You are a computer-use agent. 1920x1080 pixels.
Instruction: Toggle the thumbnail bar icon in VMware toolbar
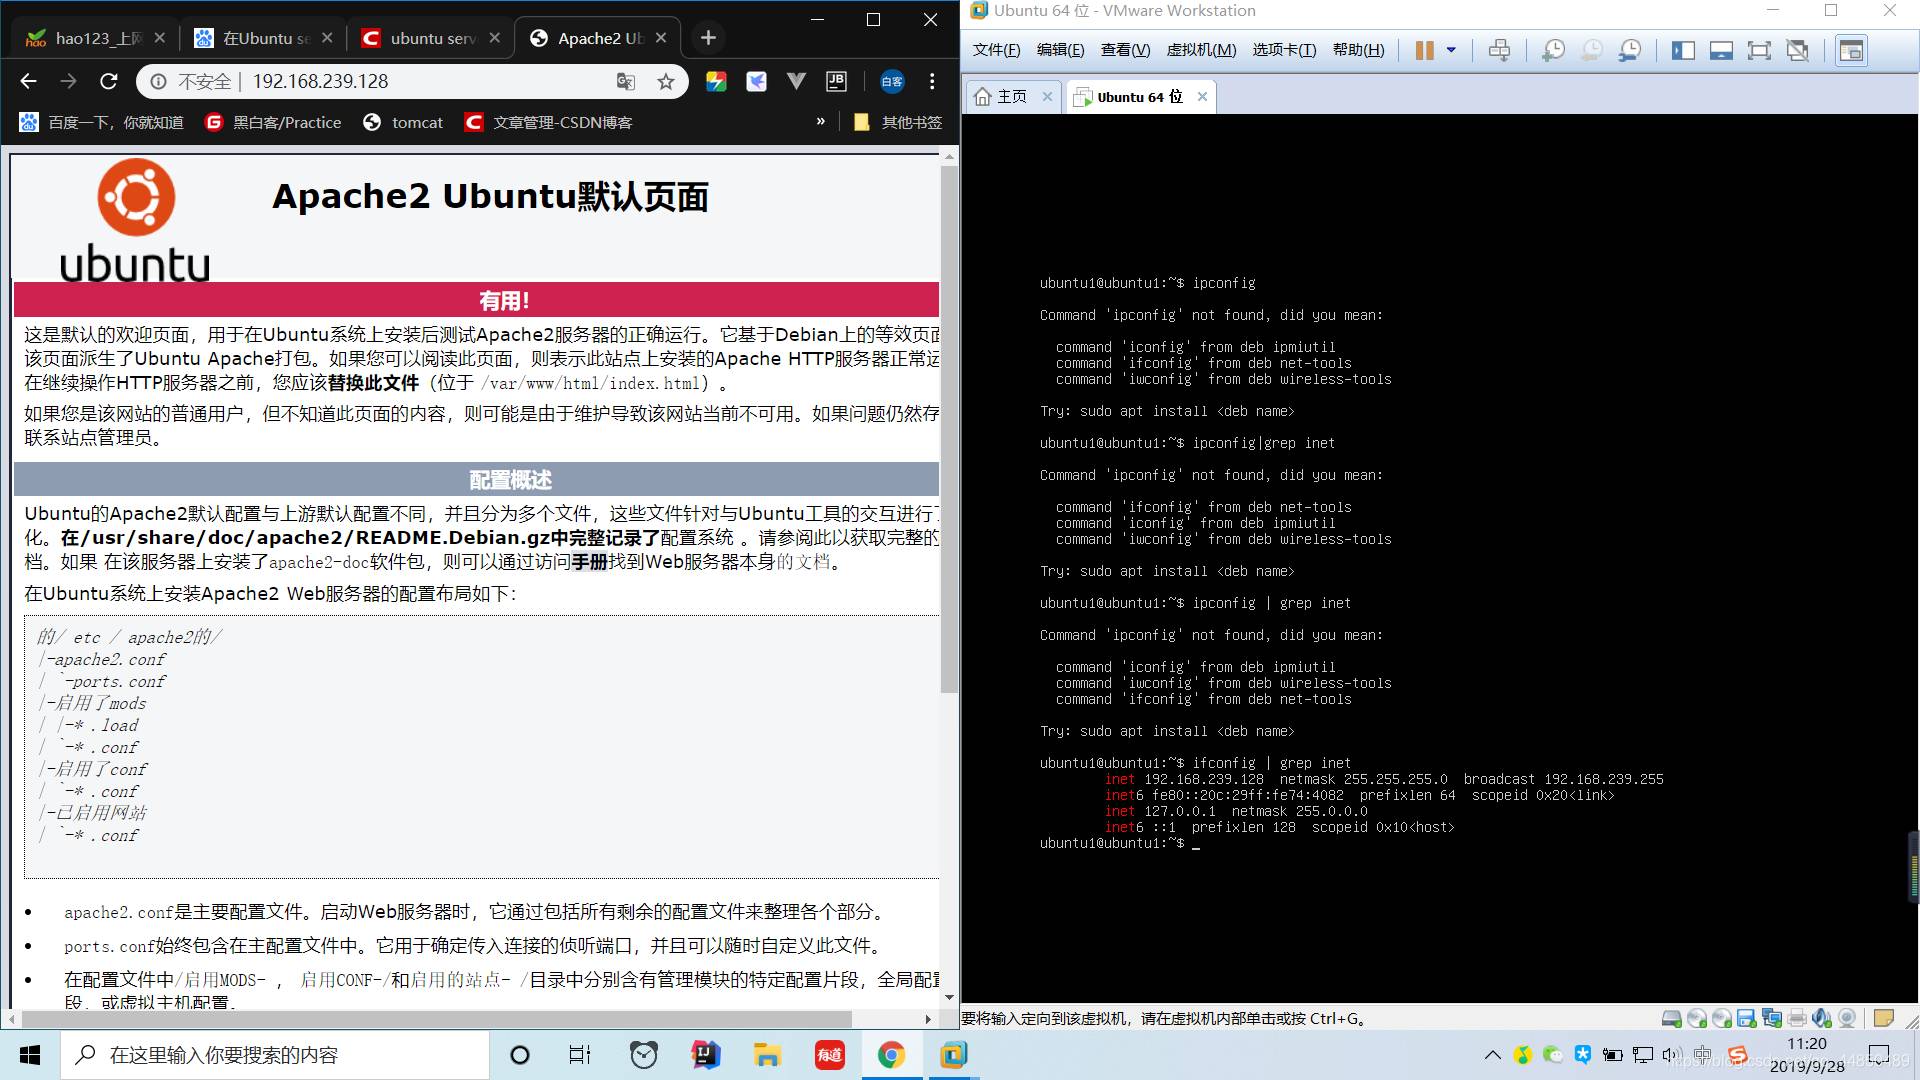(x=1721, y=50)
